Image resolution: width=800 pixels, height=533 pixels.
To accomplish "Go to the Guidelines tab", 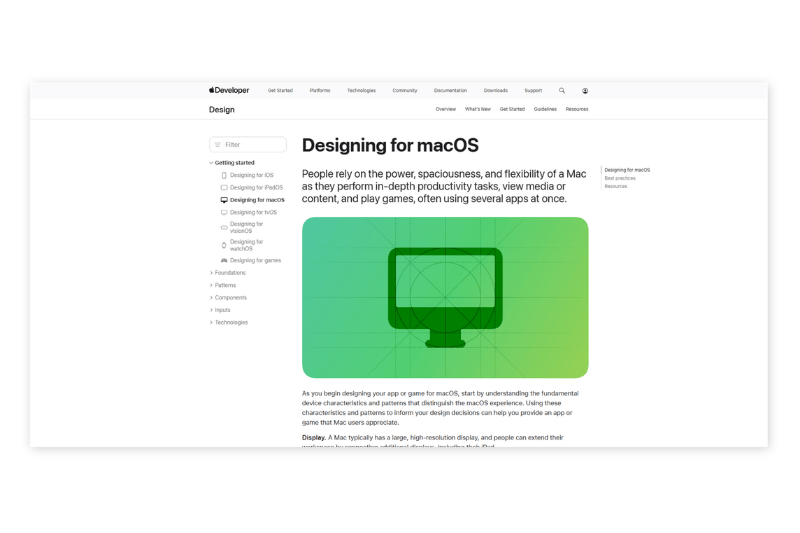I will click(x=545, y=109).
